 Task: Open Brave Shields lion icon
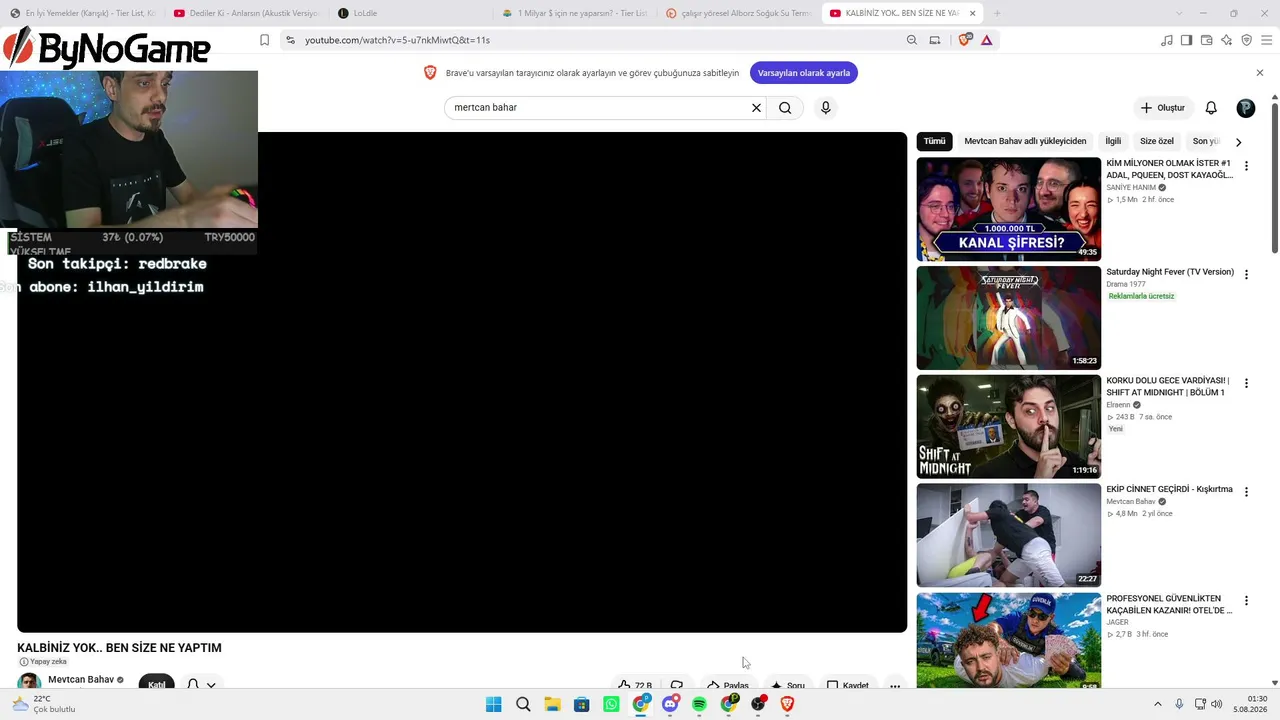964,40
